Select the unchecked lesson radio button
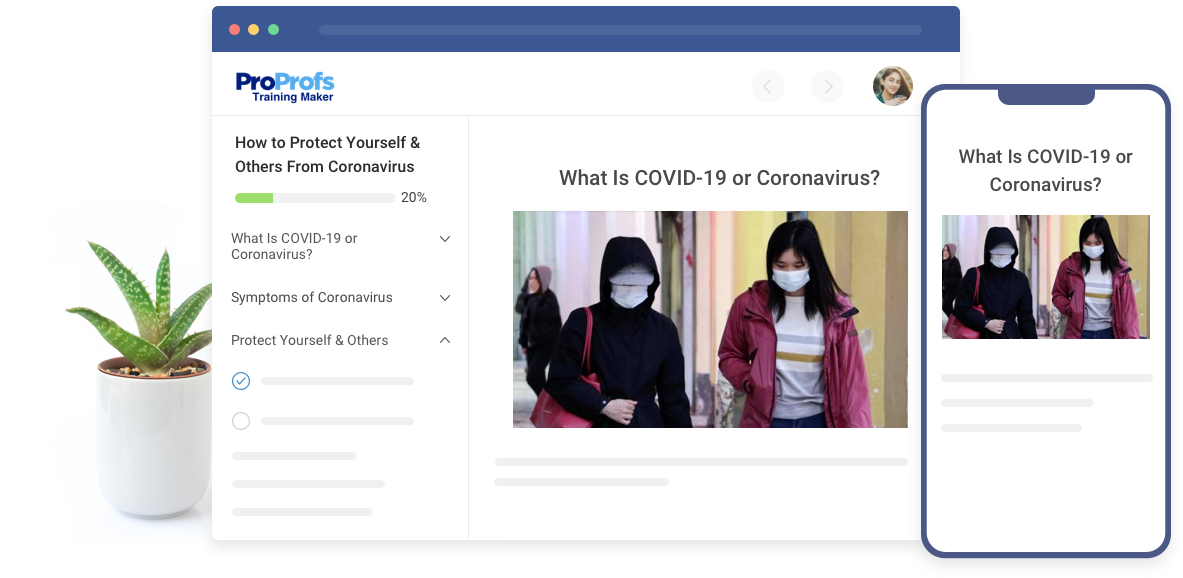 pyautogui.click(x=241, y=421)
